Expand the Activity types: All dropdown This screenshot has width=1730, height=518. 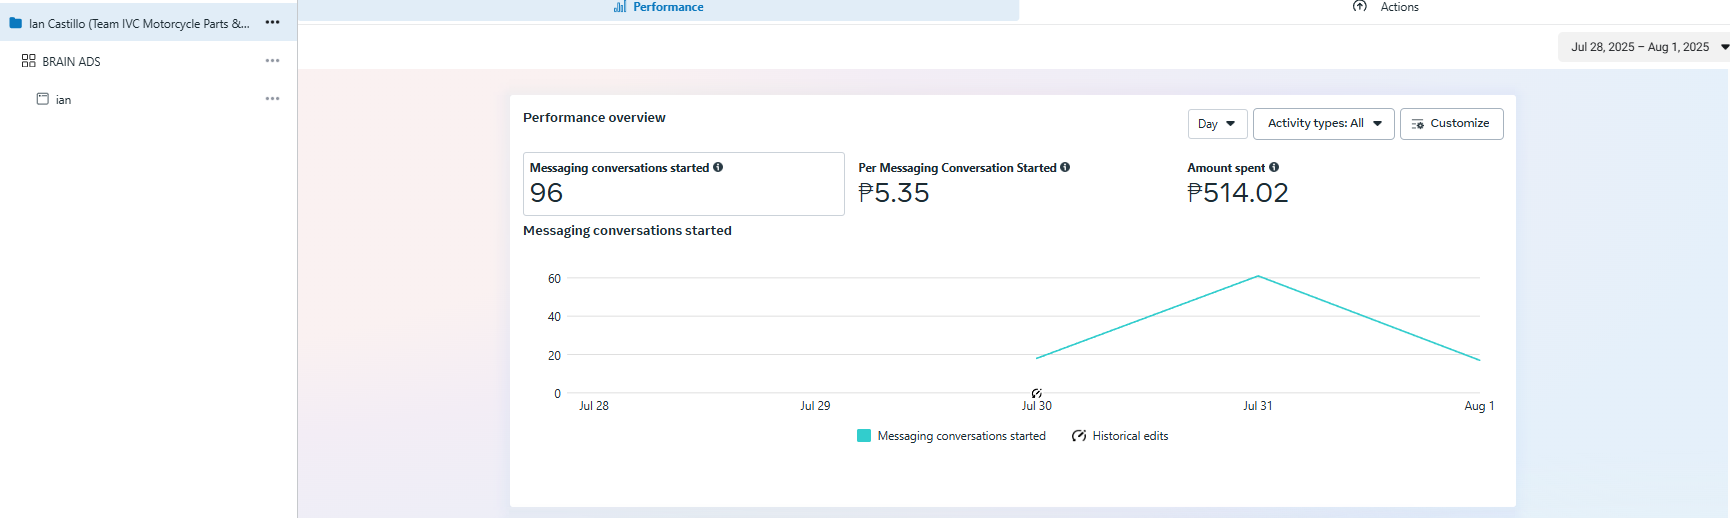point(1323,124)
